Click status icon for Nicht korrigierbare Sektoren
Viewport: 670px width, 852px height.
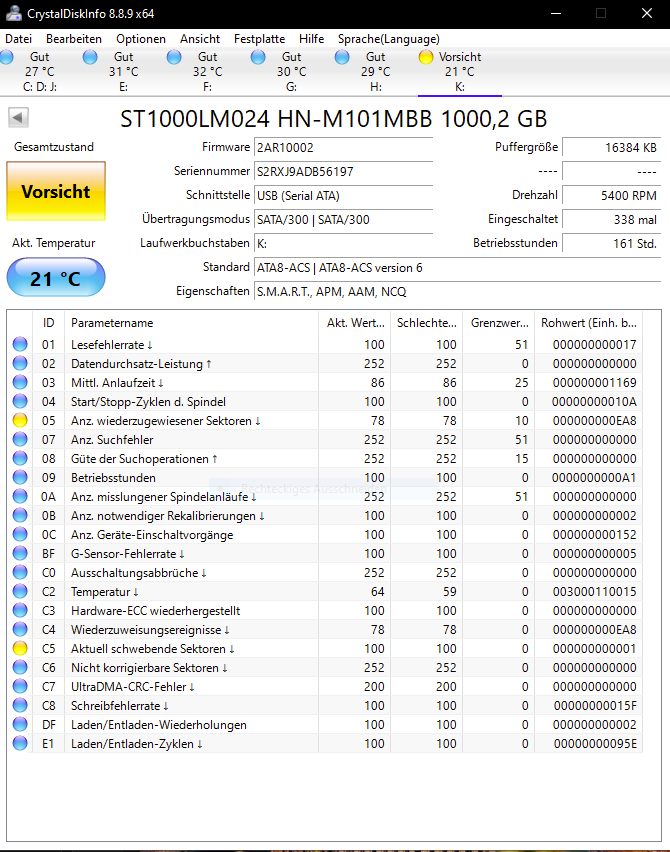20,667
